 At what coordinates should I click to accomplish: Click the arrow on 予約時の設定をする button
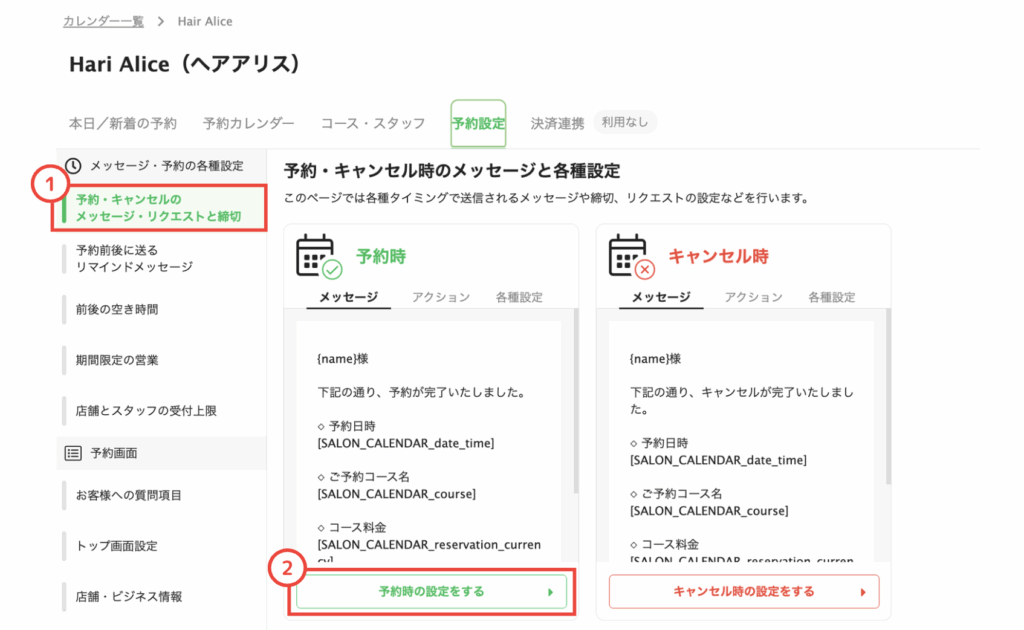click(x=549, y=592)
